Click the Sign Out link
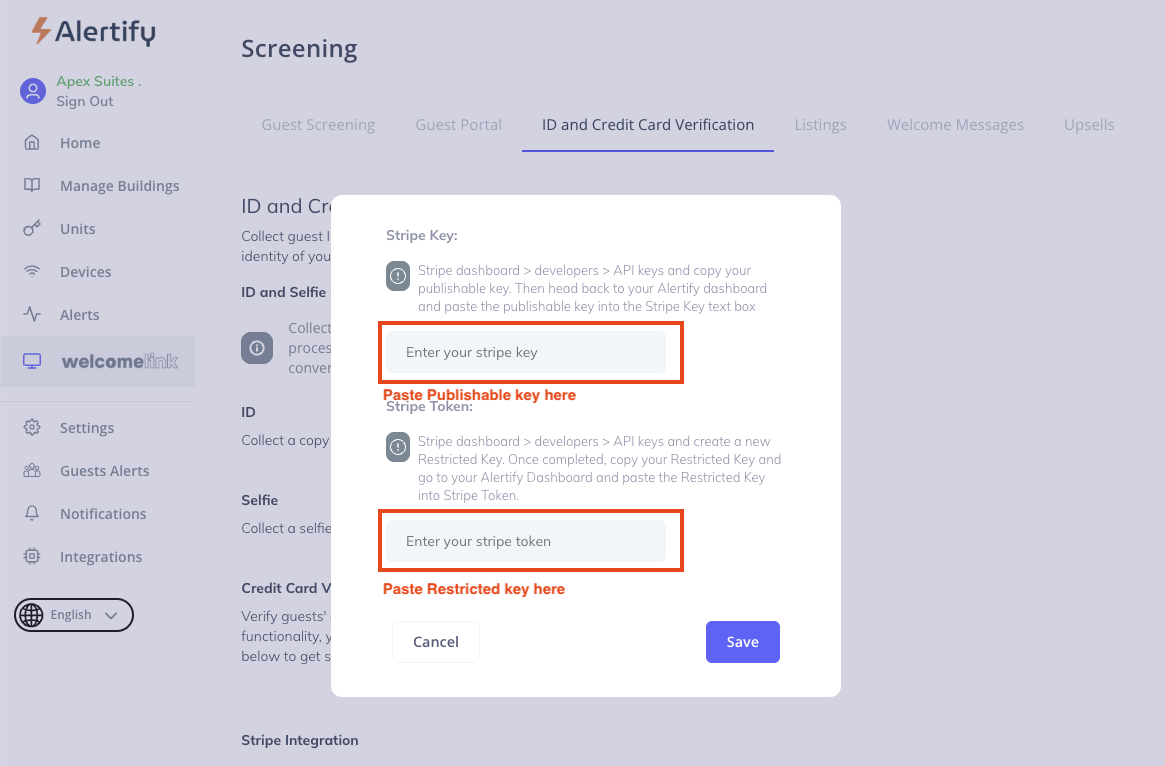The image size is (1165, 766). tap(85, 101)
